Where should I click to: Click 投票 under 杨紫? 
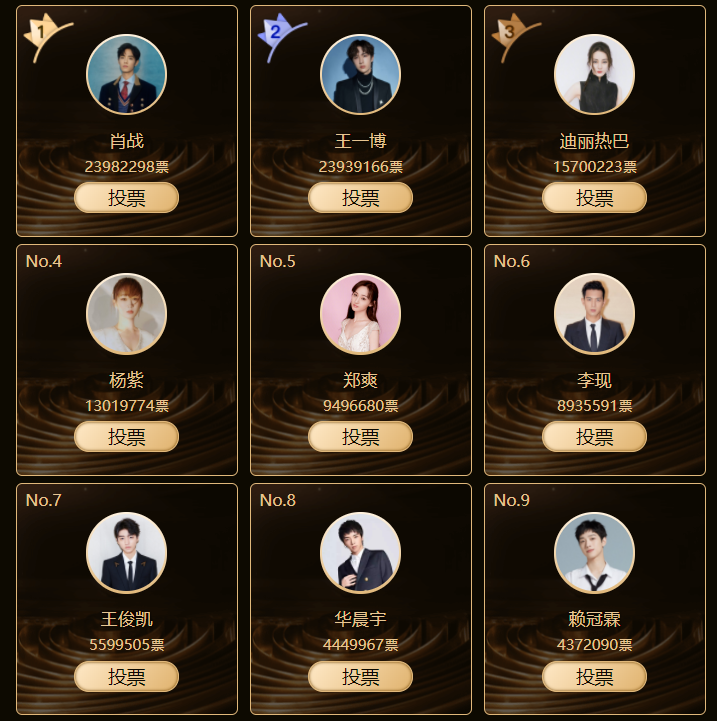click(x=126, y=437)
